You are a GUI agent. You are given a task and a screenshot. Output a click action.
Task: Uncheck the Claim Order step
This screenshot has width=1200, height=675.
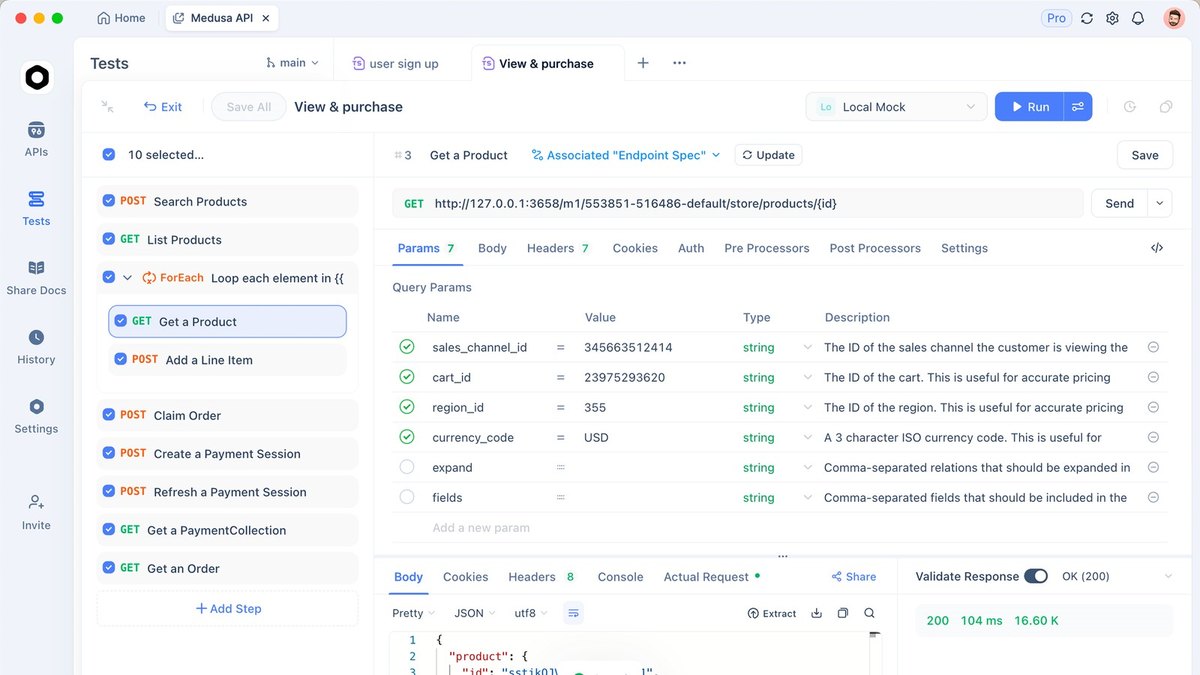(109, 415)
